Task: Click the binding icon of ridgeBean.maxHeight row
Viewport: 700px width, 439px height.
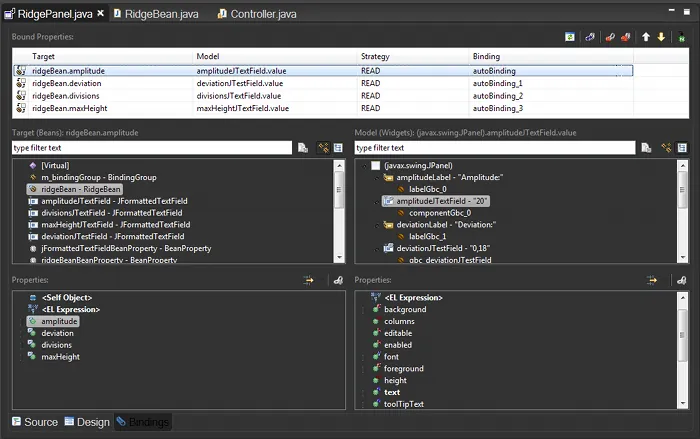Action: 21,108
